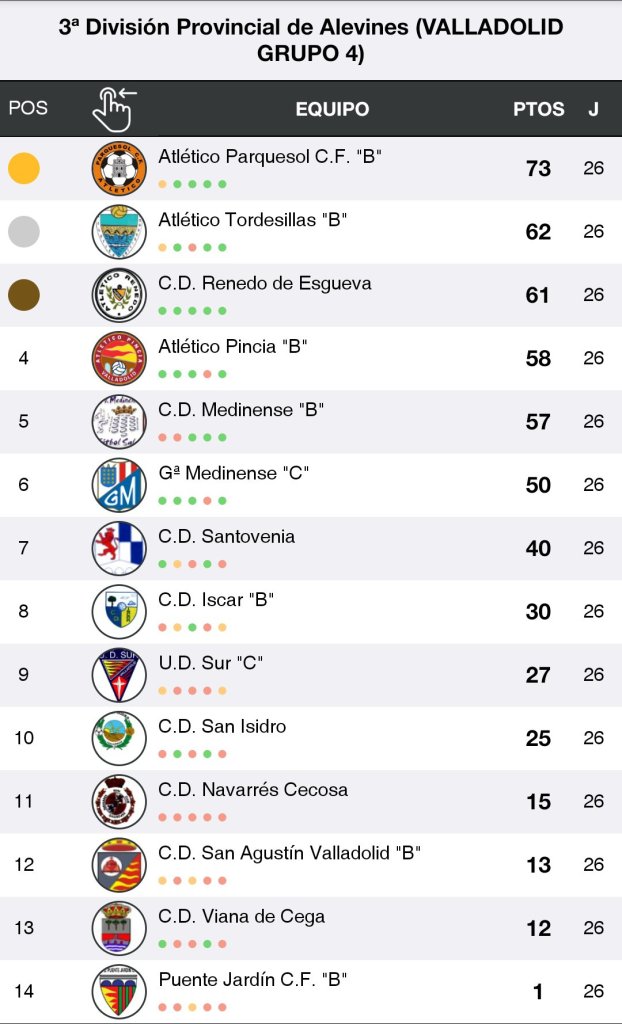This screenshot has height=1024, width=622.
Task: Click the EQUIPO column header
Action: pos(332,109)
